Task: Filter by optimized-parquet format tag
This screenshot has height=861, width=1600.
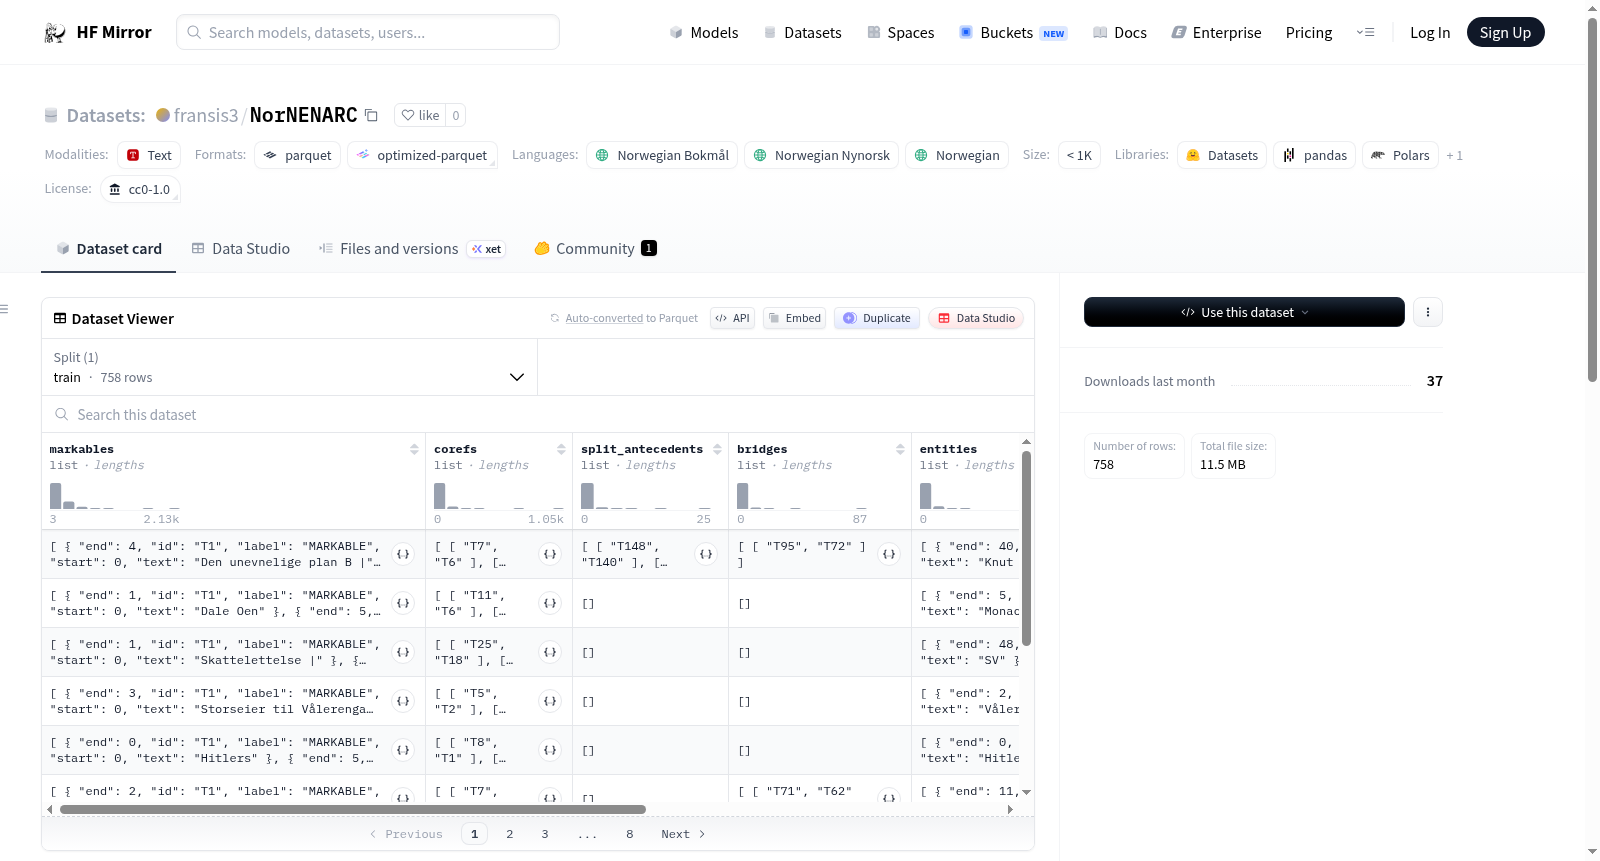Action: (x=422, y=155)
